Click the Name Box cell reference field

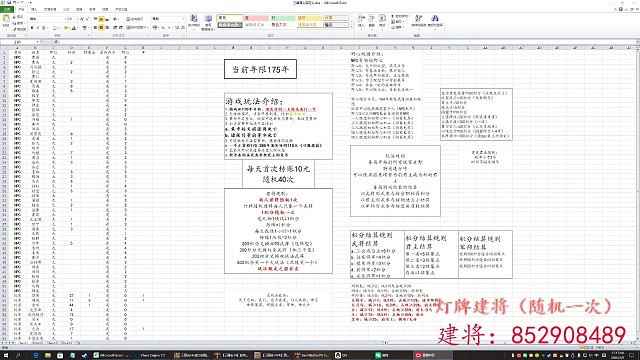click(x=20, y=42)
